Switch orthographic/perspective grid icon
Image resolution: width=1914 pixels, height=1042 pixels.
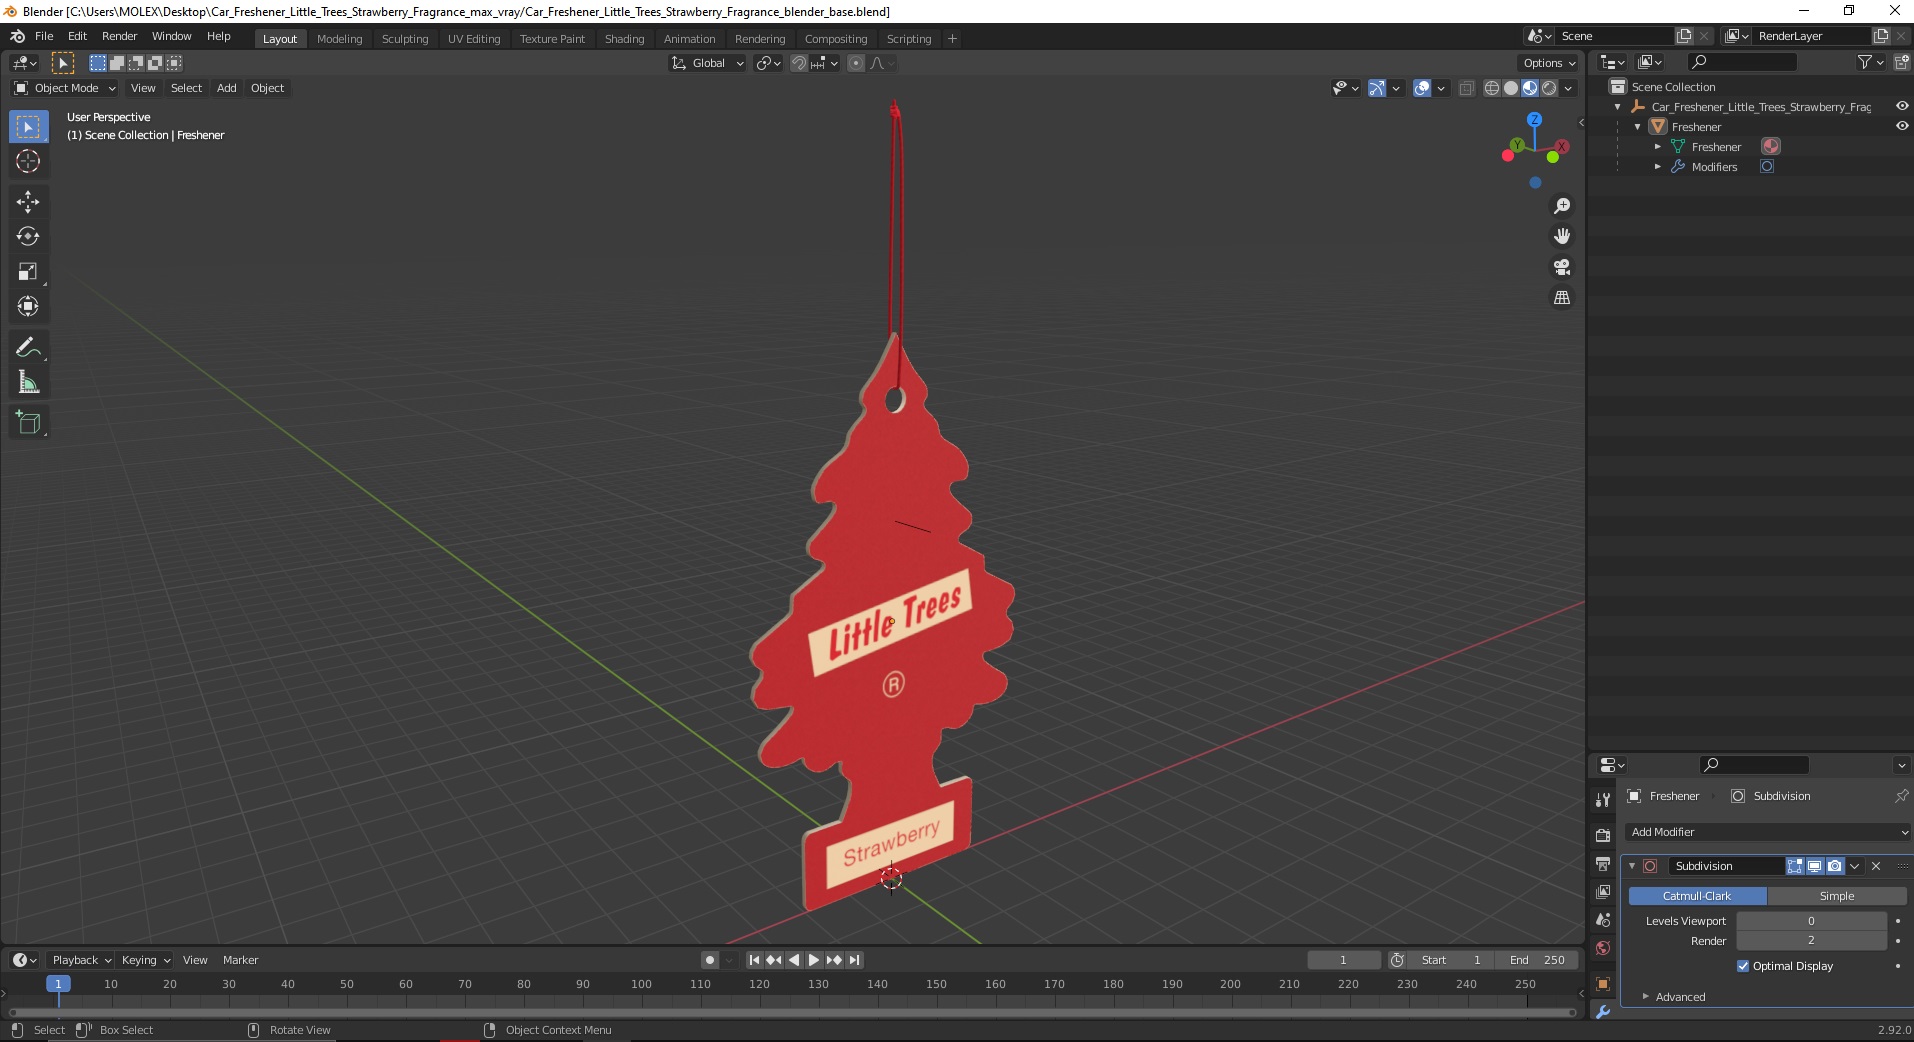(1562, 298)
